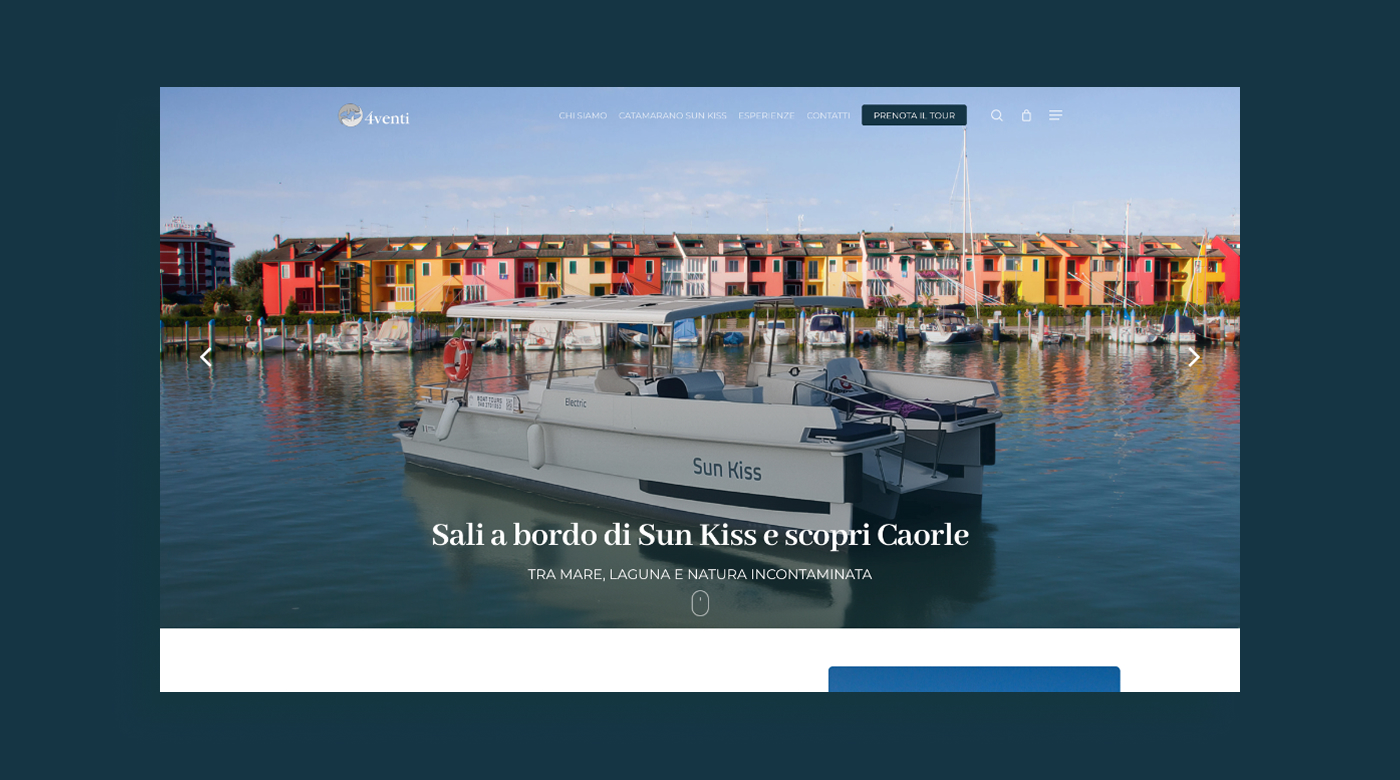The image size is (1400, 780).
Task: Click the scroll-down mouse indicator
Action: tap(700, 603)
